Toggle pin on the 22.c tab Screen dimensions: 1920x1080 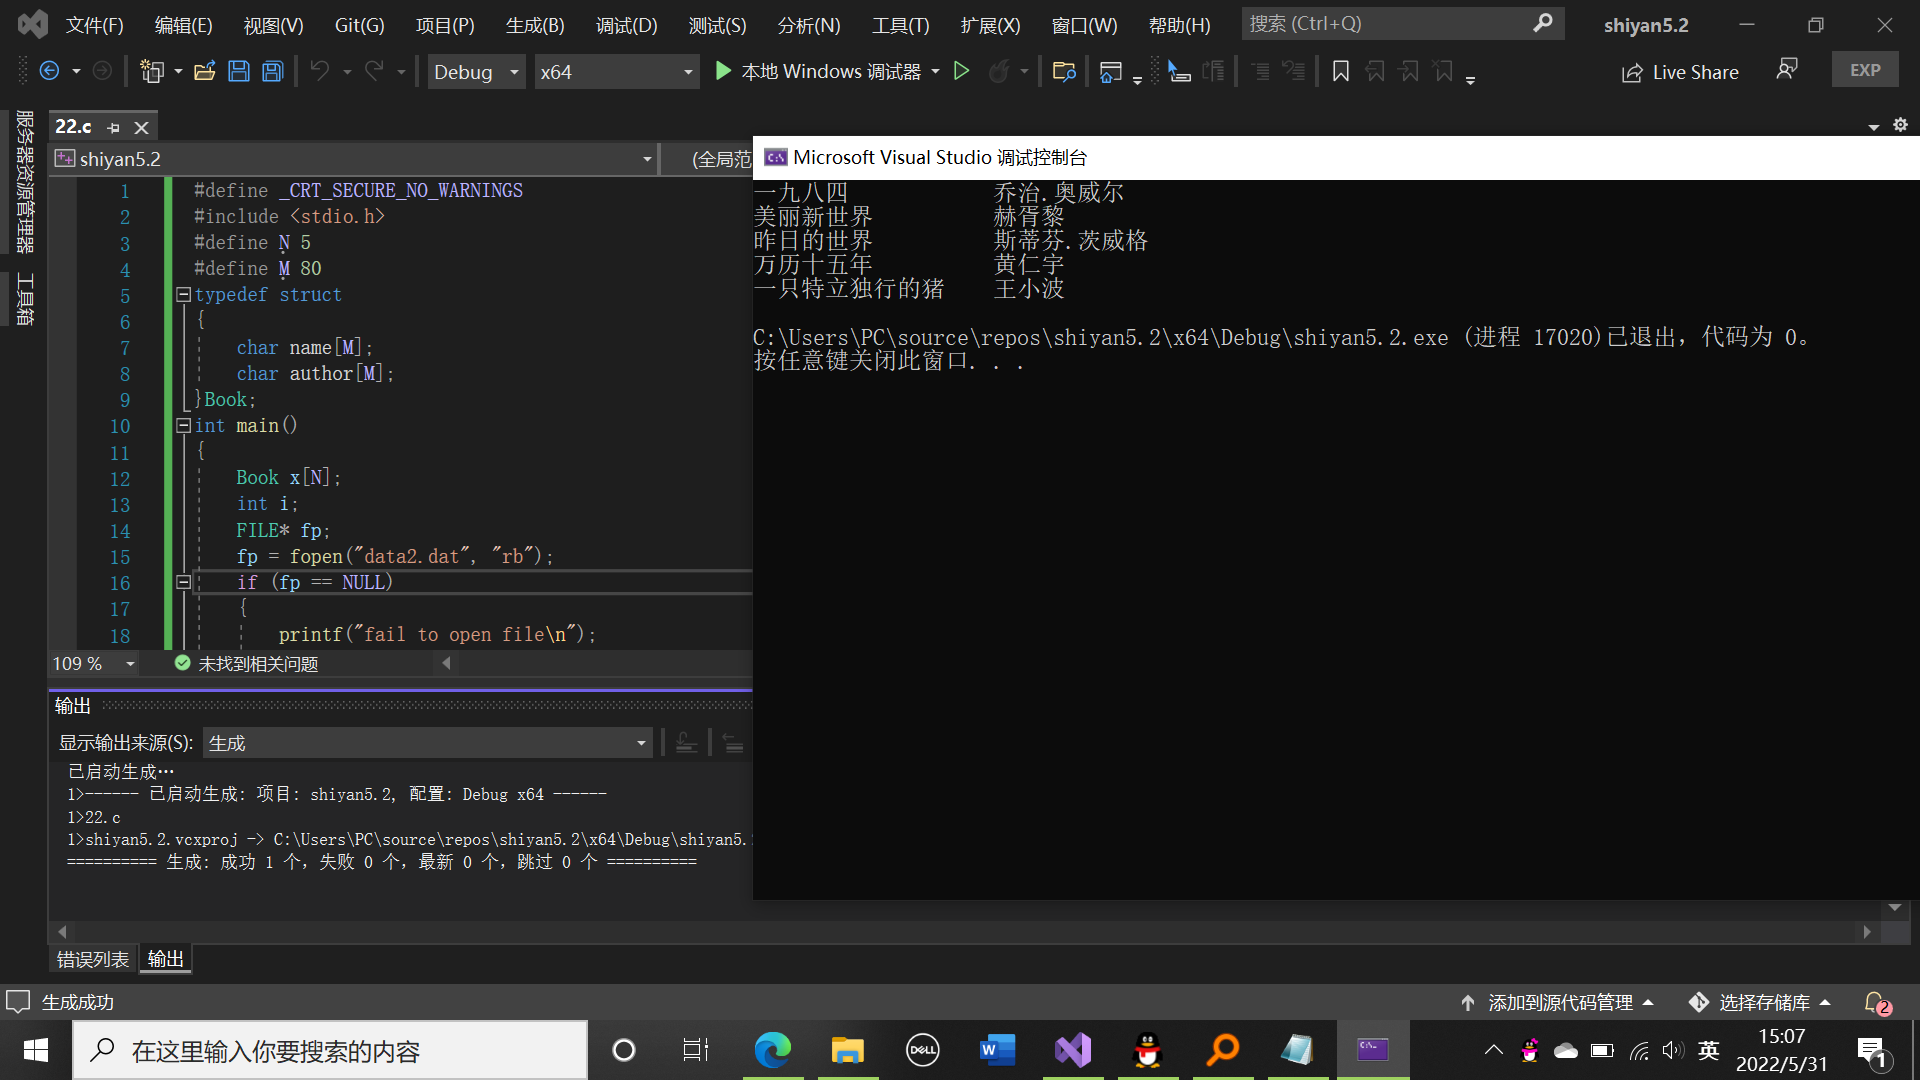coord(113,128)
